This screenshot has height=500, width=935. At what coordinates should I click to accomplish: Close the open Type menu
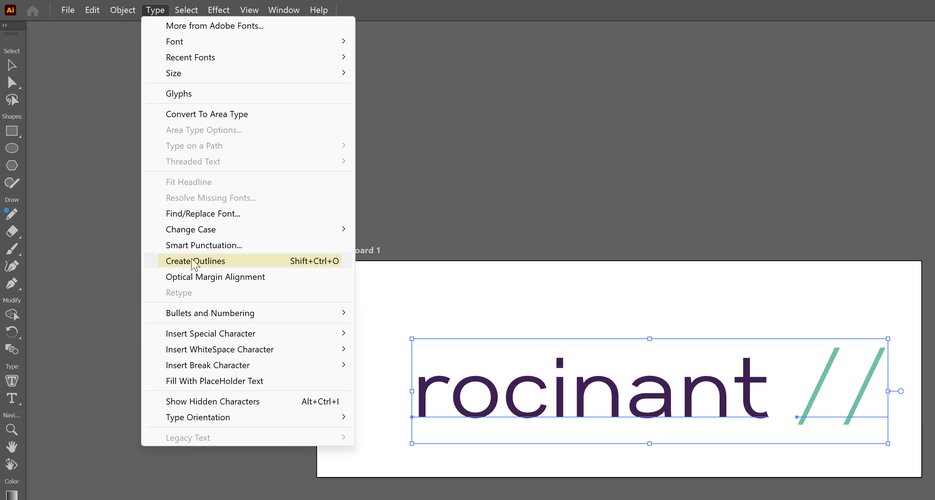tap(155, 10)
